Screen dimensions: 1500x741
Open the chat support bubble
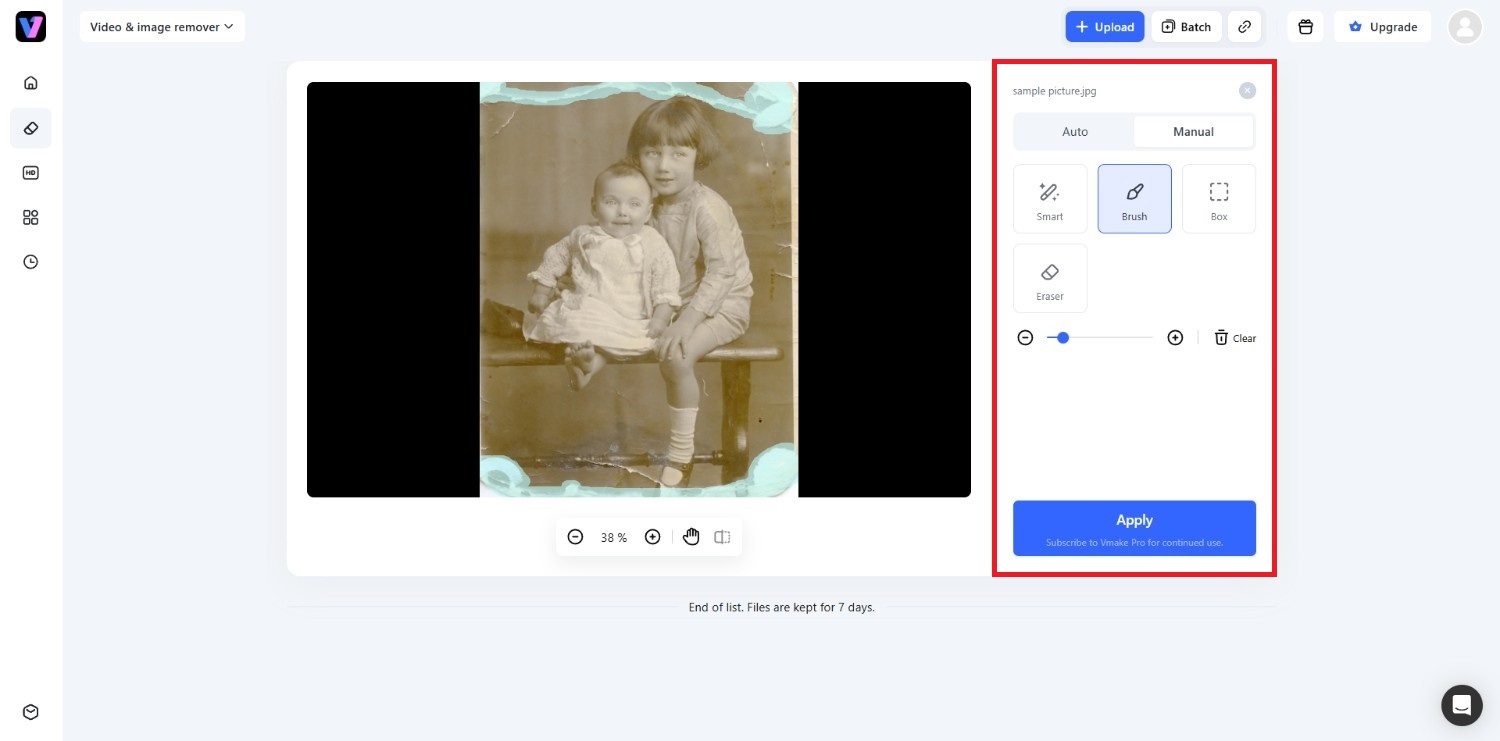click(1461, 705)
